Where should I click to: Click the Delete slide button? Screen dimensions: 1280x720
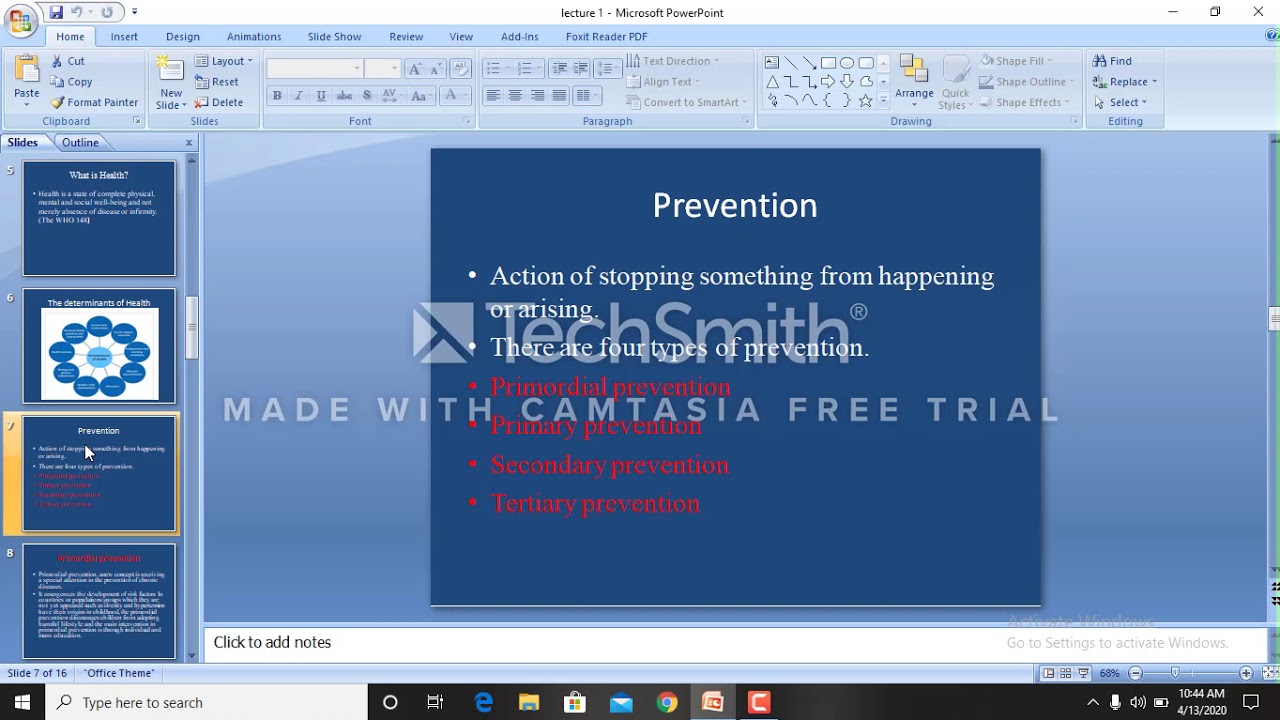(x=219, y=102)
